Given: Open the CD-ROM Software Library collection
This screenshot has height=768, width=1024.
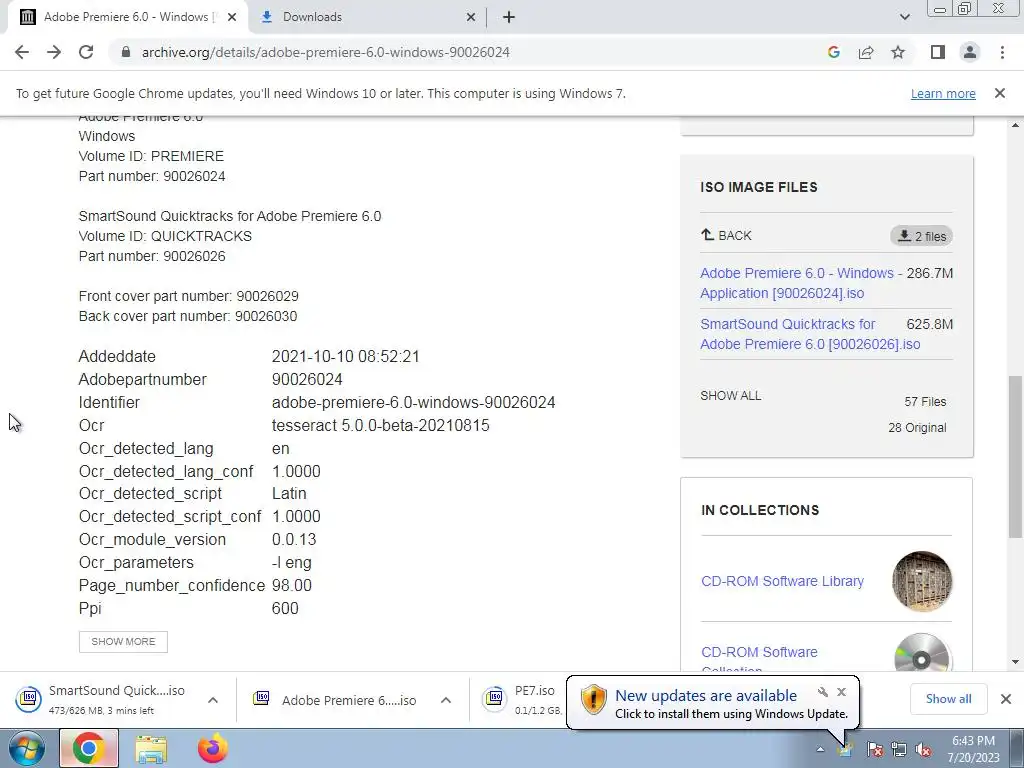Looking at the screenshot, I should pos(782,581).
